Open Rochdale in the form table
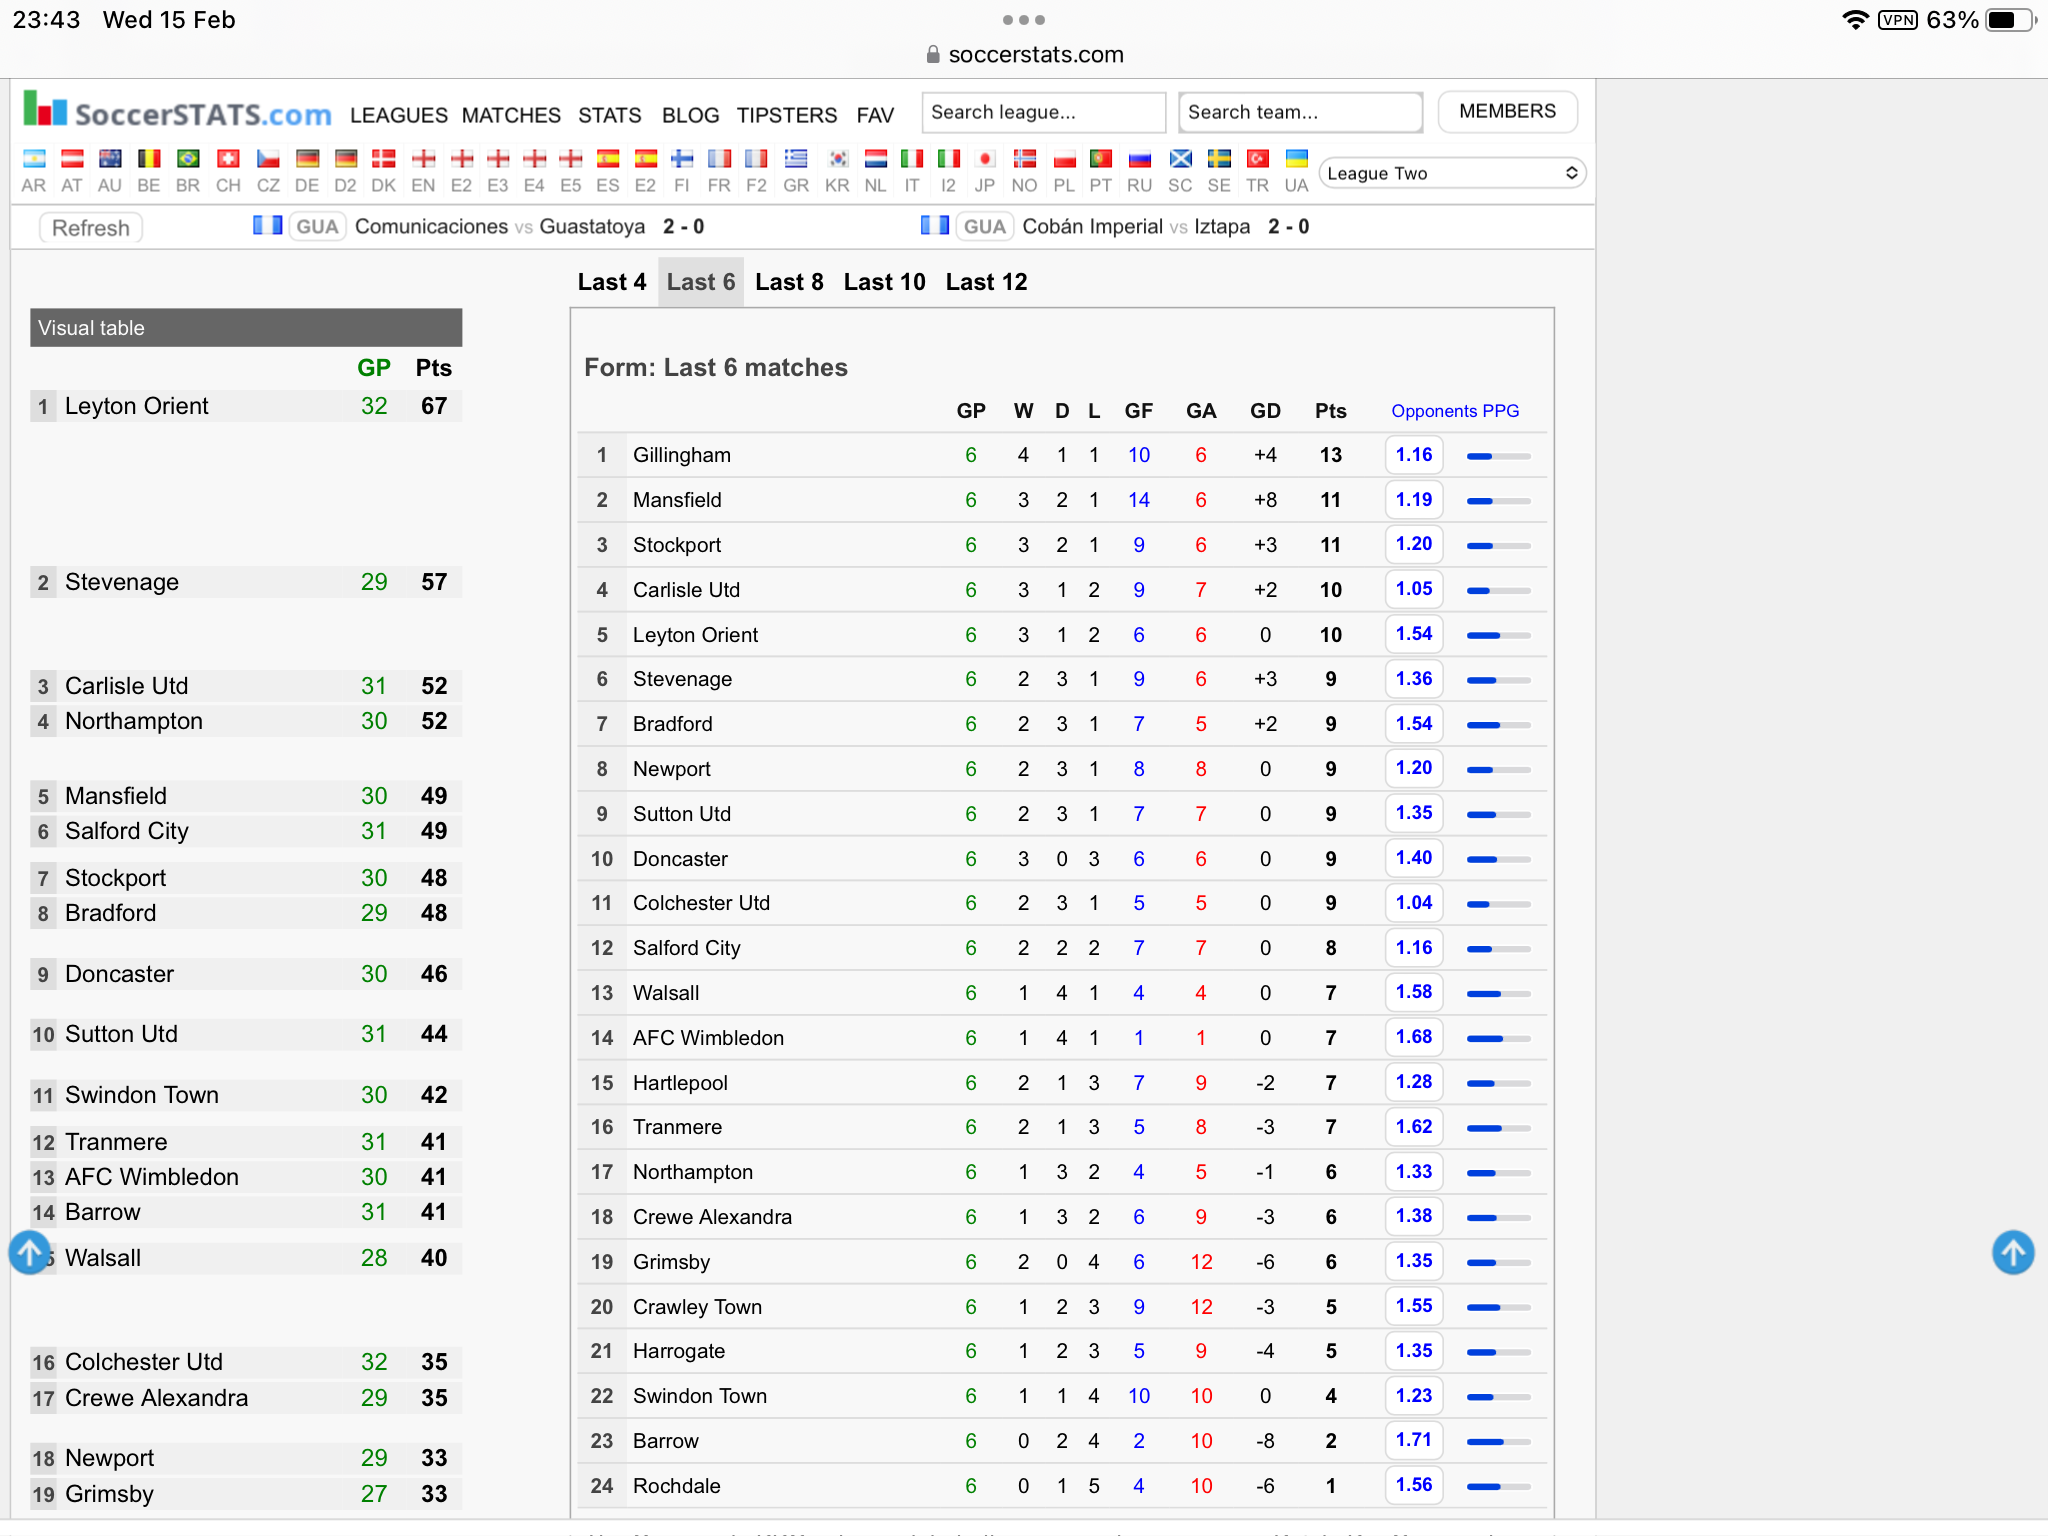The image size is (2048, 1536). [x=676, y=1486]
